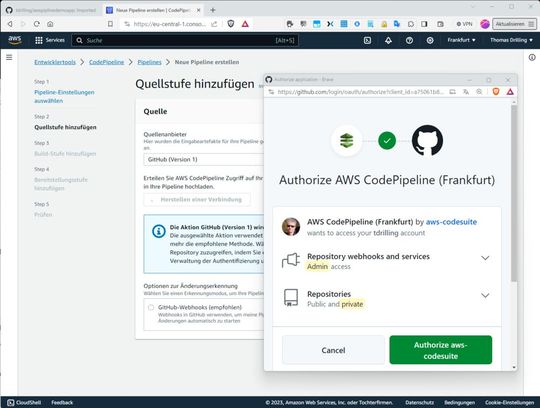Switch to the first GitHub browser tab

point(52,10)
